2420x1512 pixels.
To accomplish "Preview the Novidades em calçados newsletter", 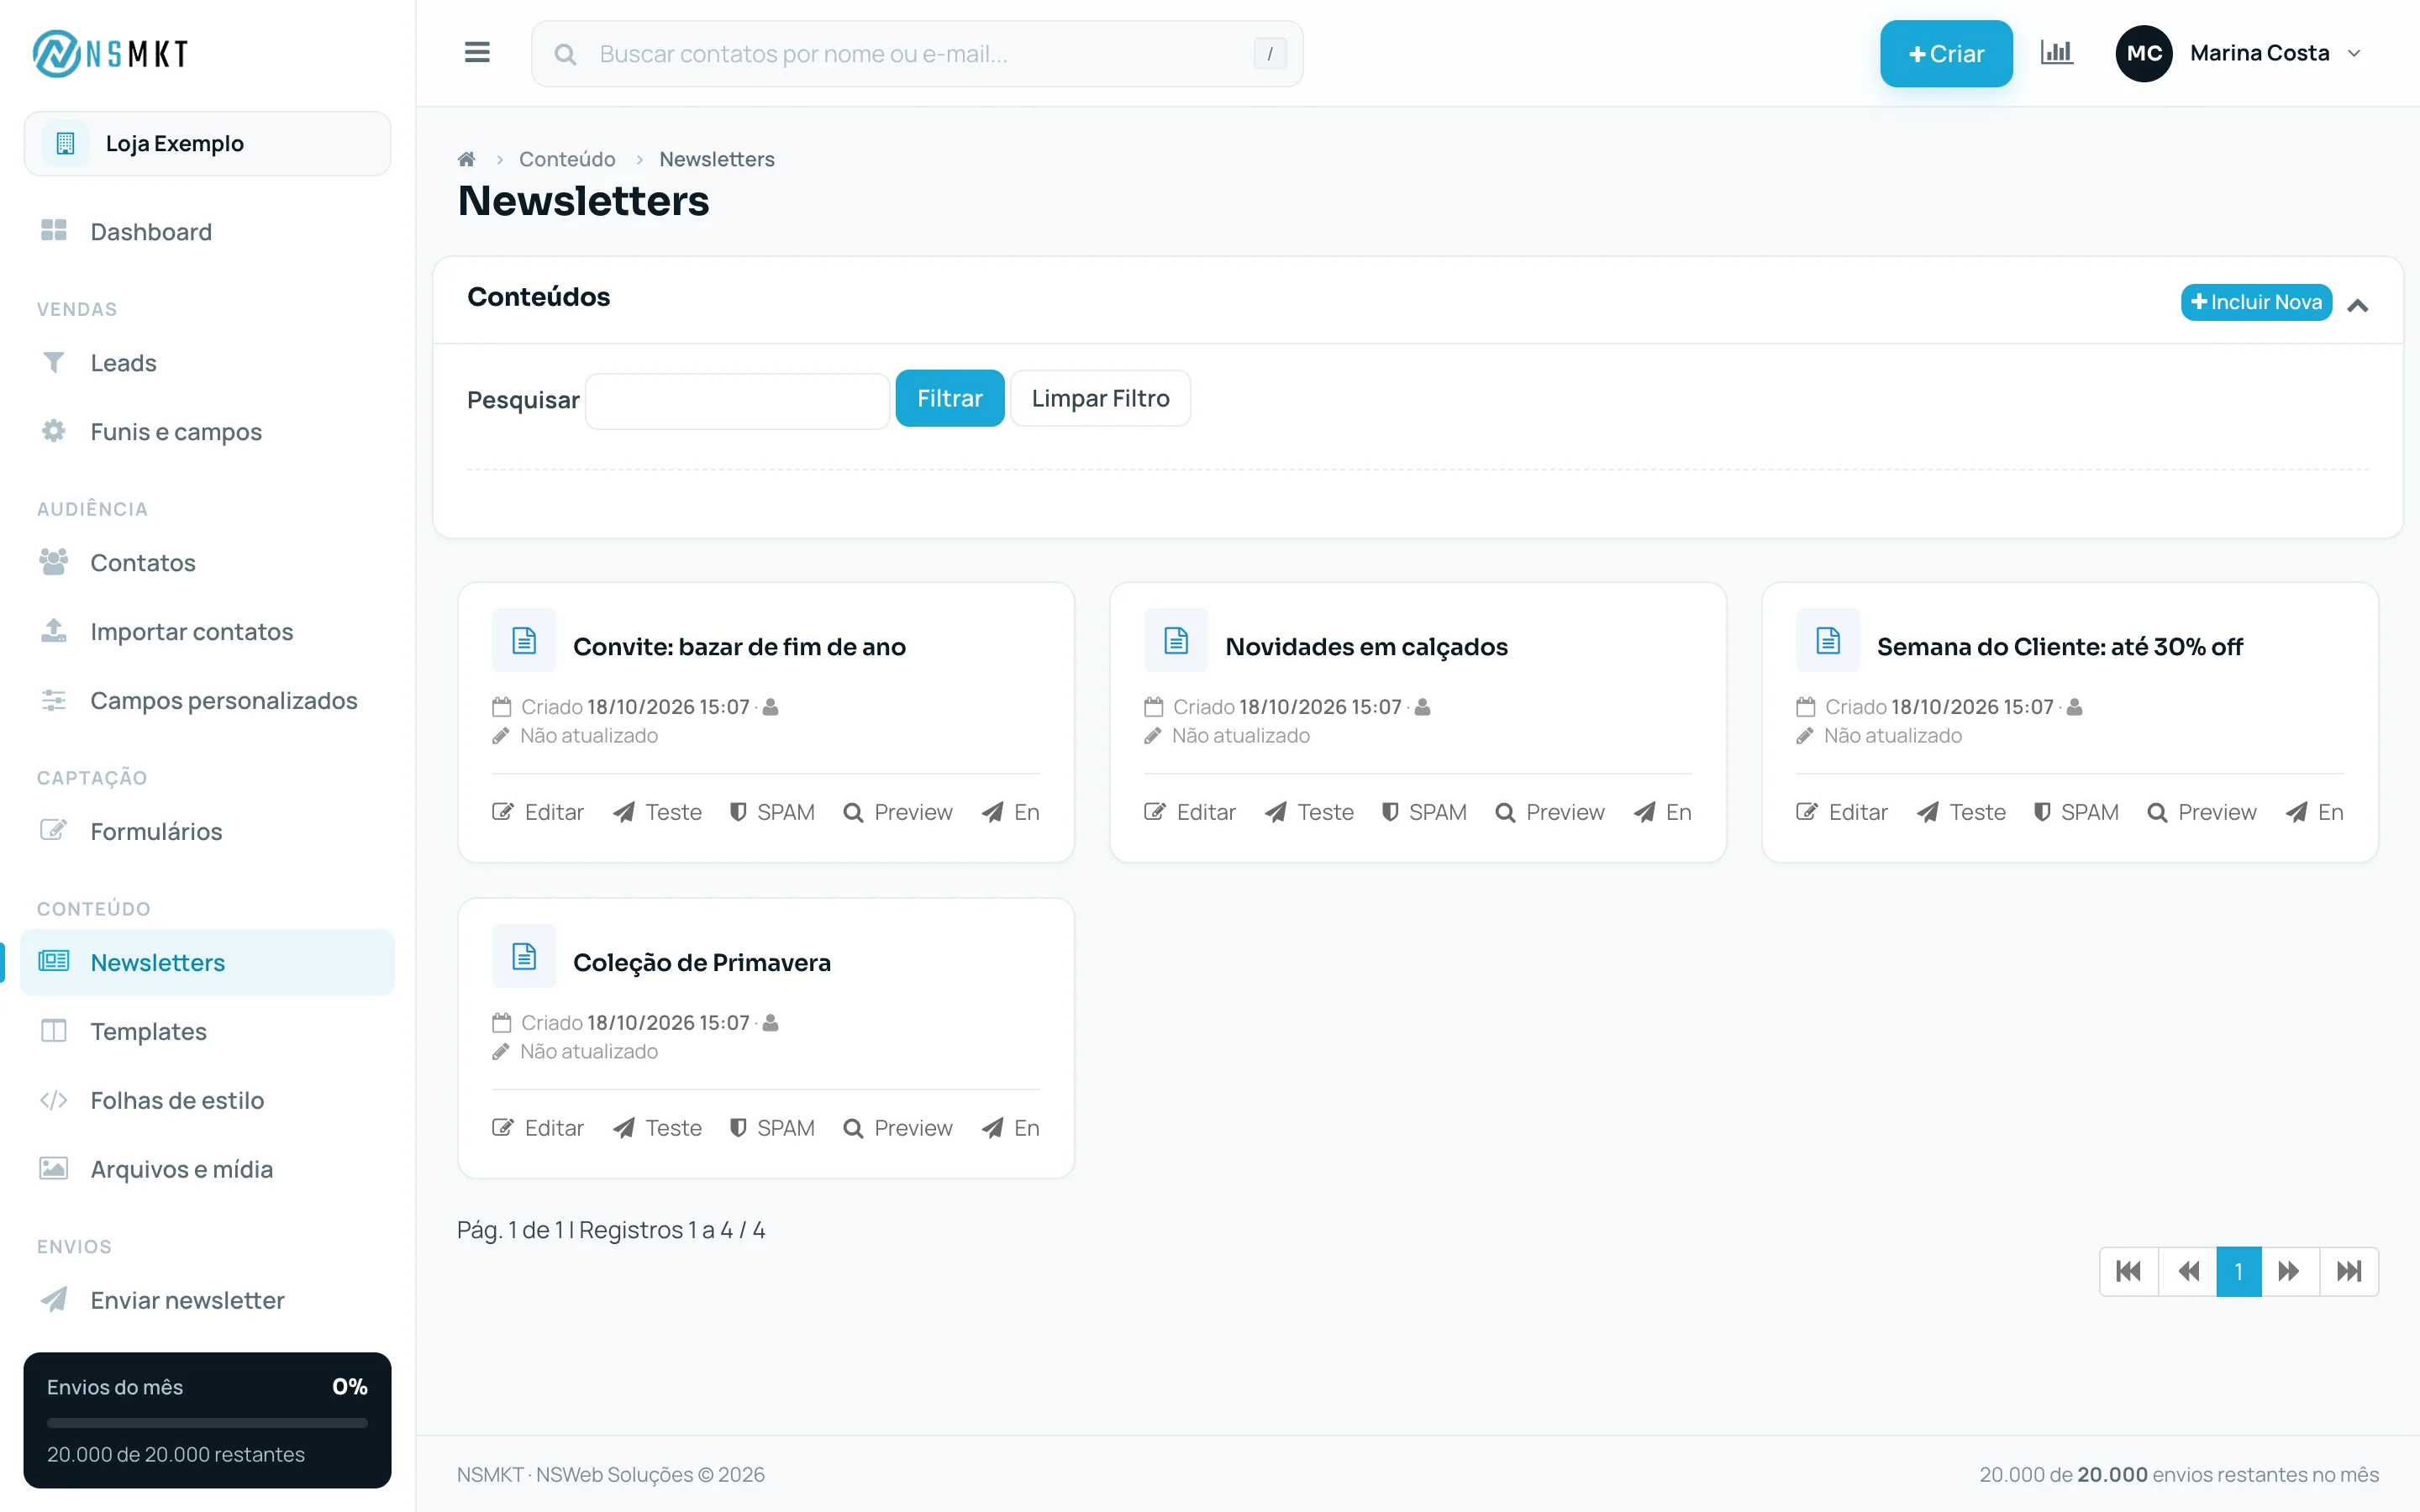I will (1549, 812).
